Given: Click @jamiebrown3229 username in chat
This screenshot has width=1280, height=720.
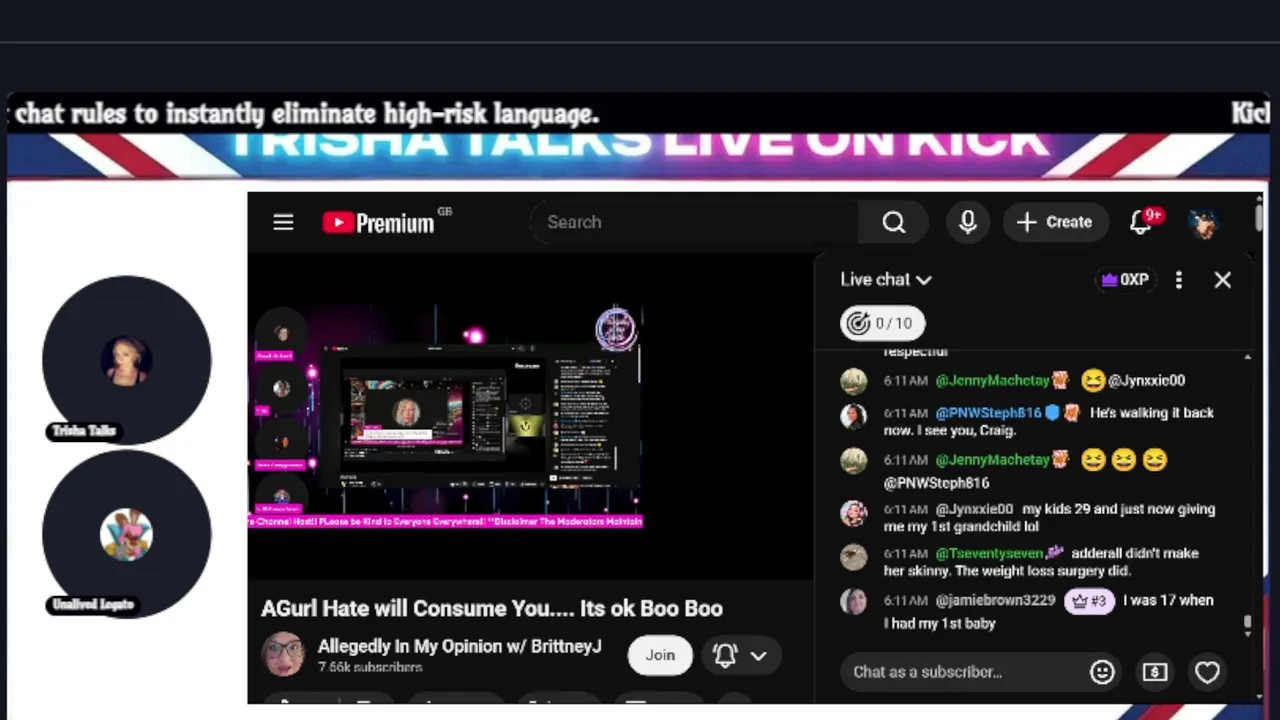Looking at the screenshot, I should pyautogui.click(x=995, y=601).
